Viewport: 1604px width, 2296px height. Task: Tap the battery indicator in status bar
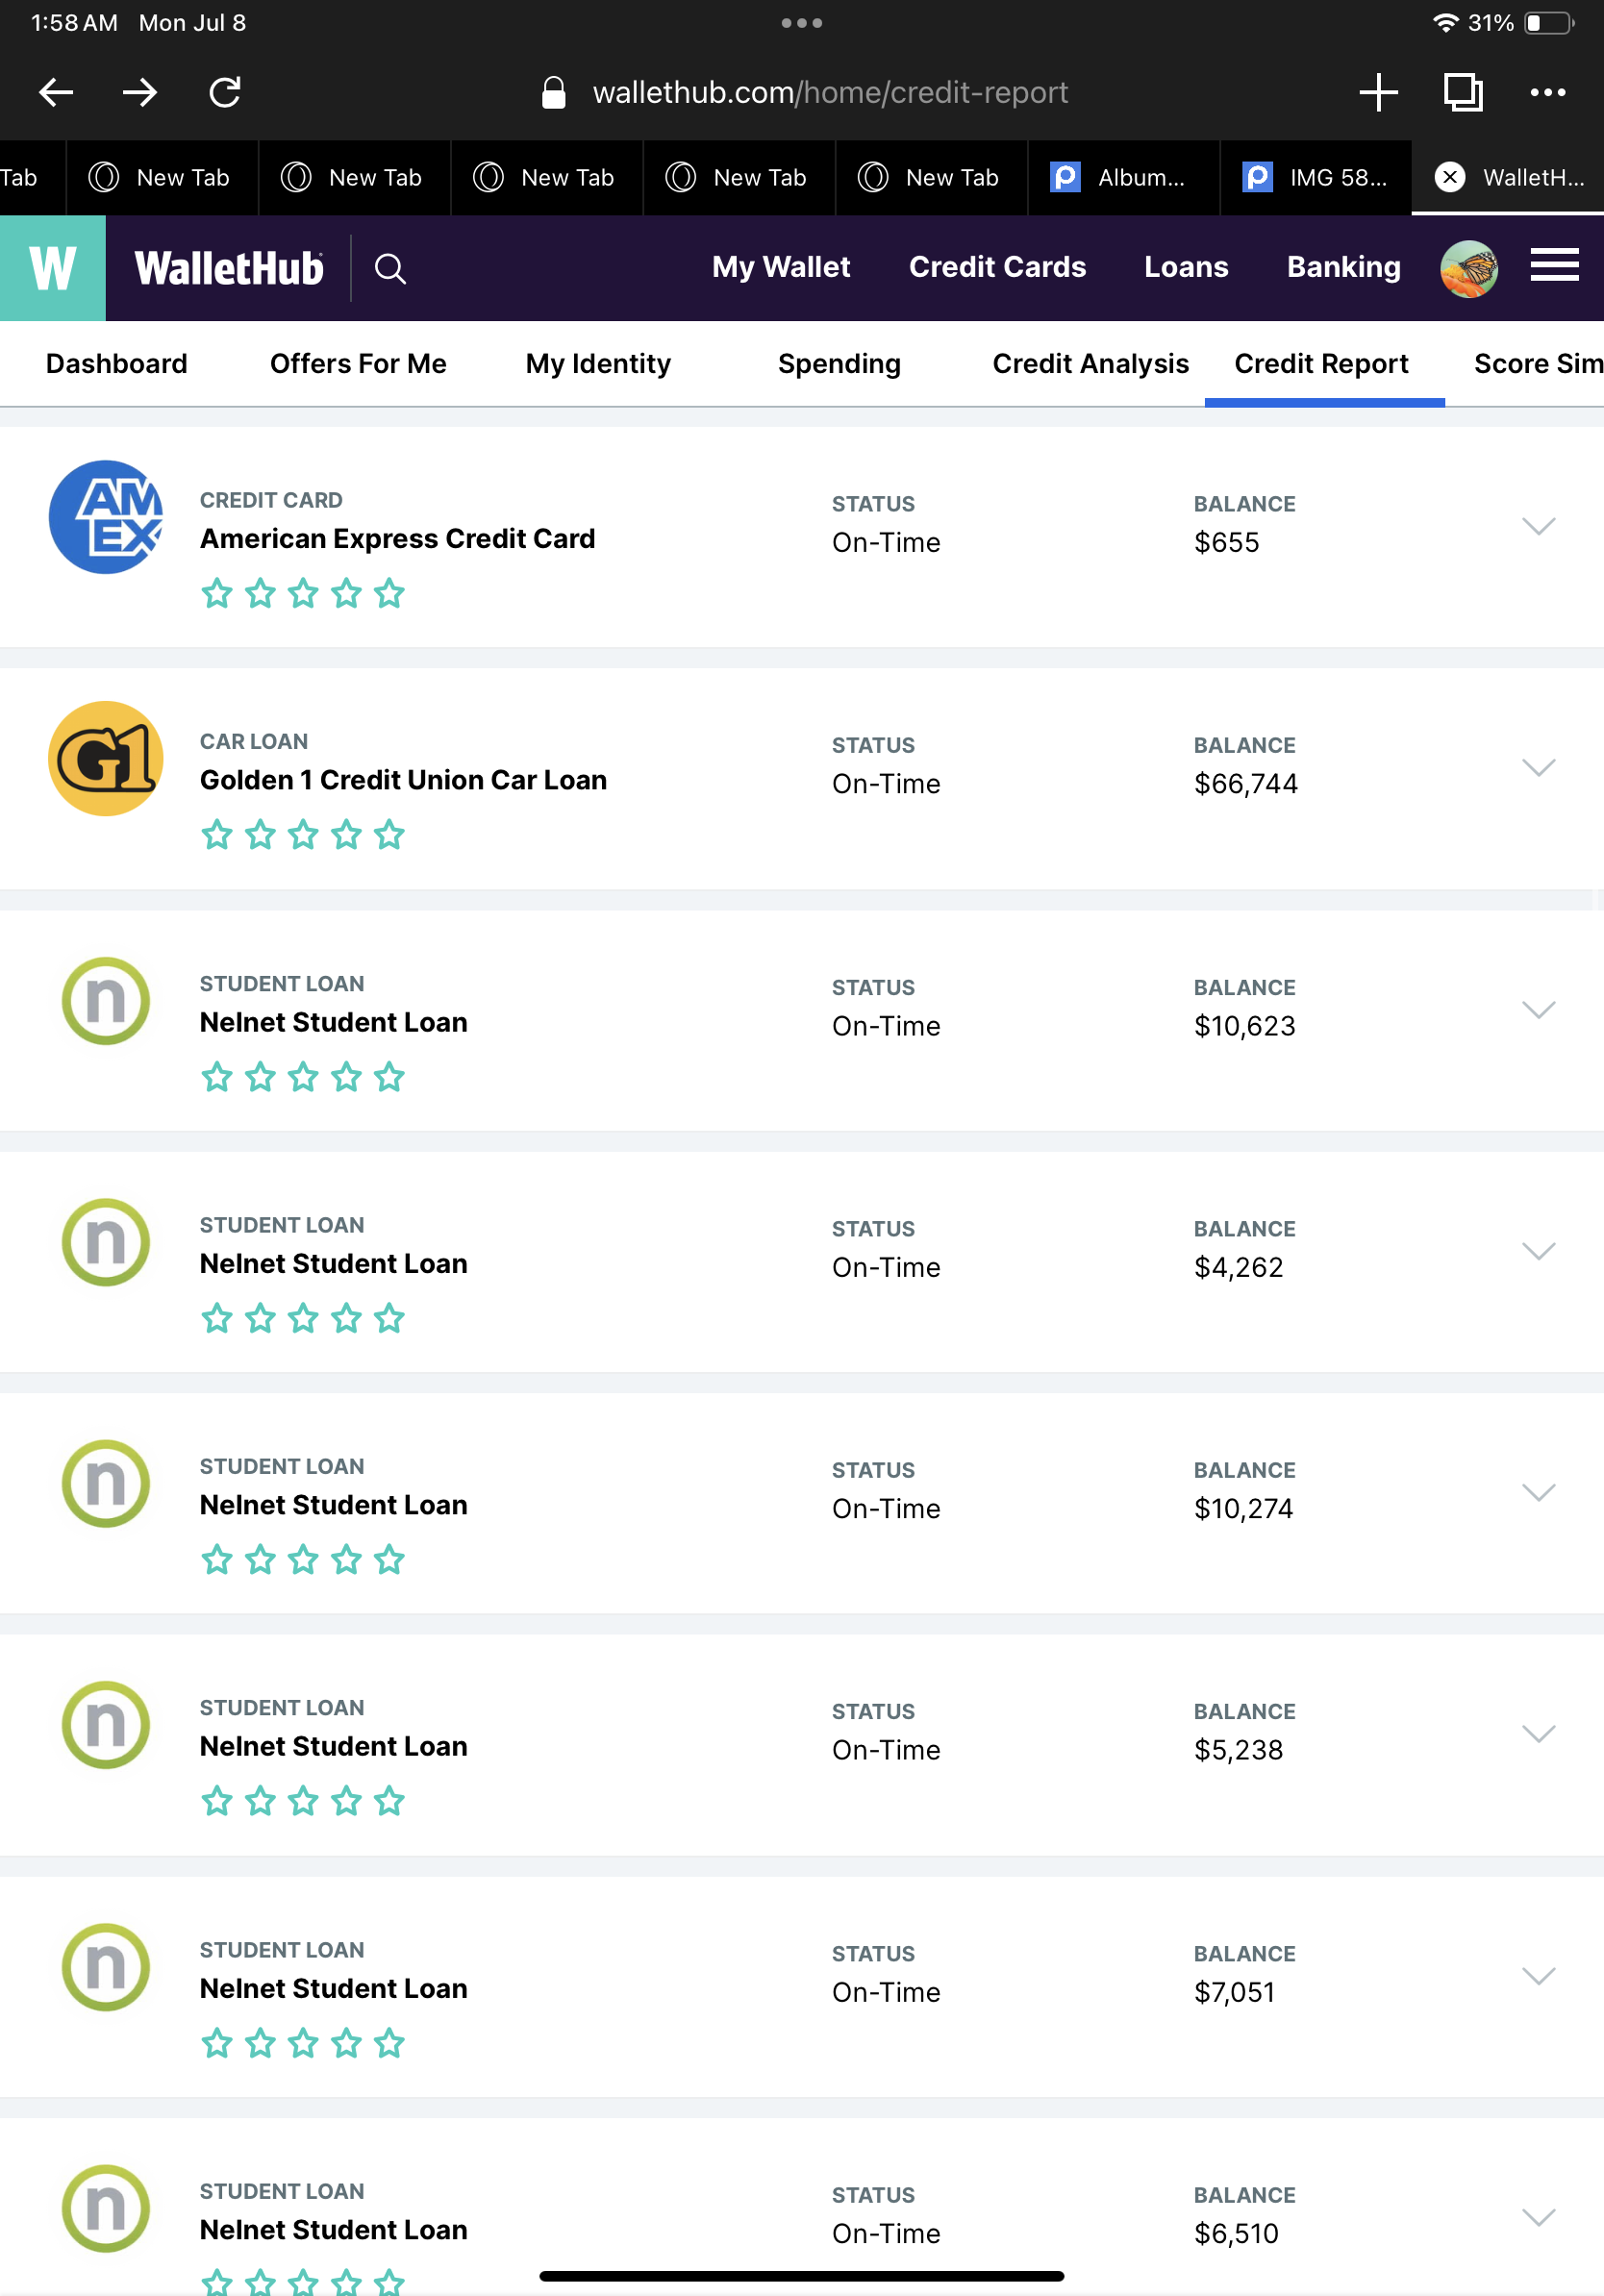coord(1548,22)
